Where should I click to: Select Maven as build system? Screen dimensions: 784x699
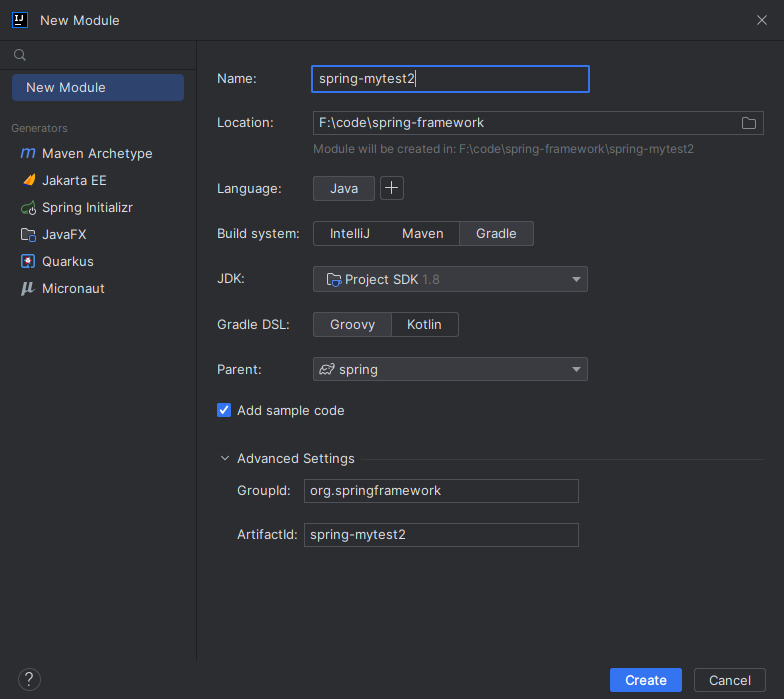coord(422,234)
